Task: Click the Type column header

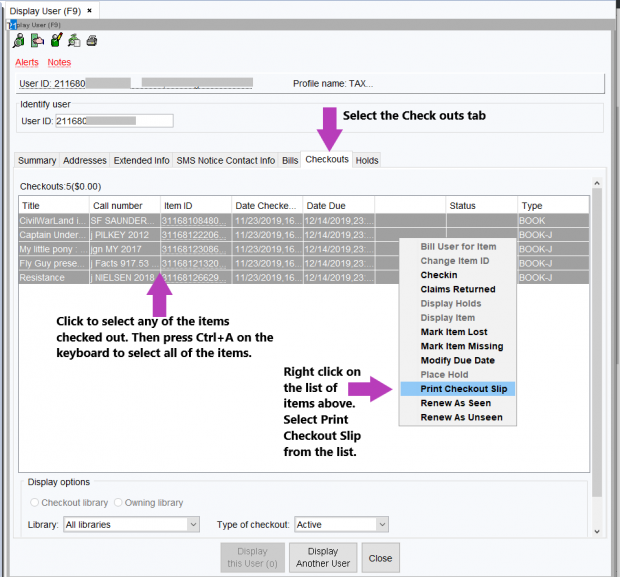Action: (554, 206)
